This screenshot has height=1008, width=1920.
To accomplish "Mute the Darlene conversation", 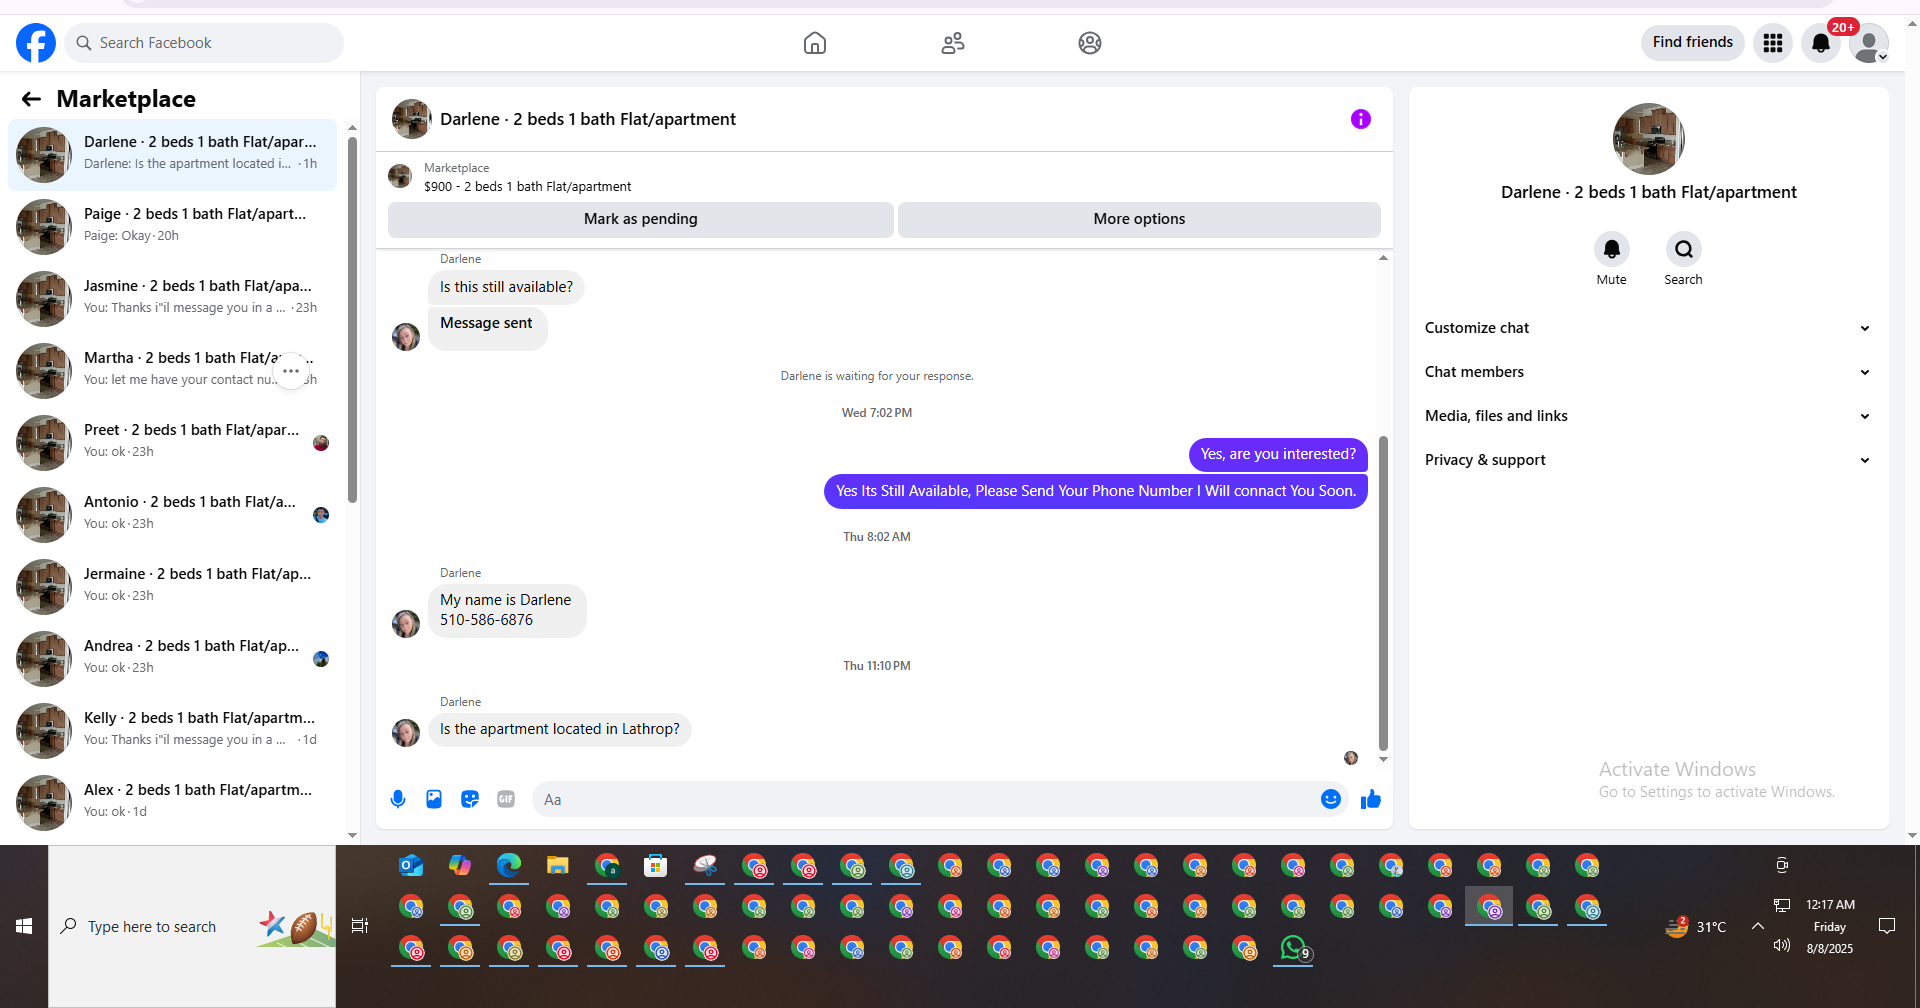I will 1611,249.
